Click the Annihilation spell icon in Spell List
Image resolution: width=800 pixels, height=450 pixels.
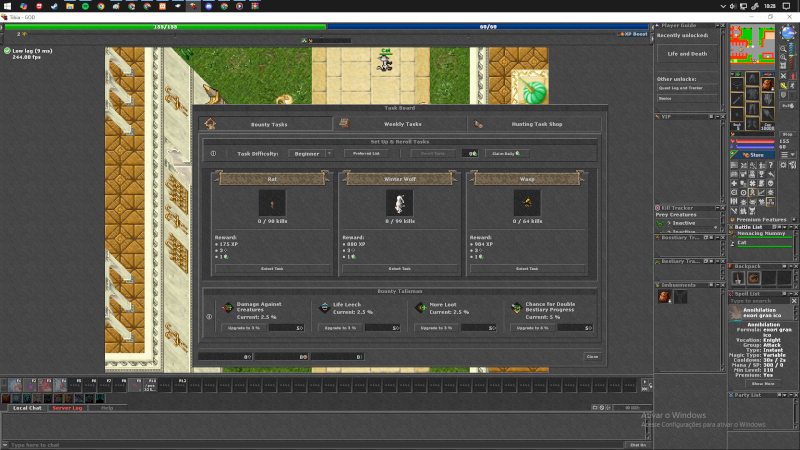pyautogui.click(x=736, y=313)
